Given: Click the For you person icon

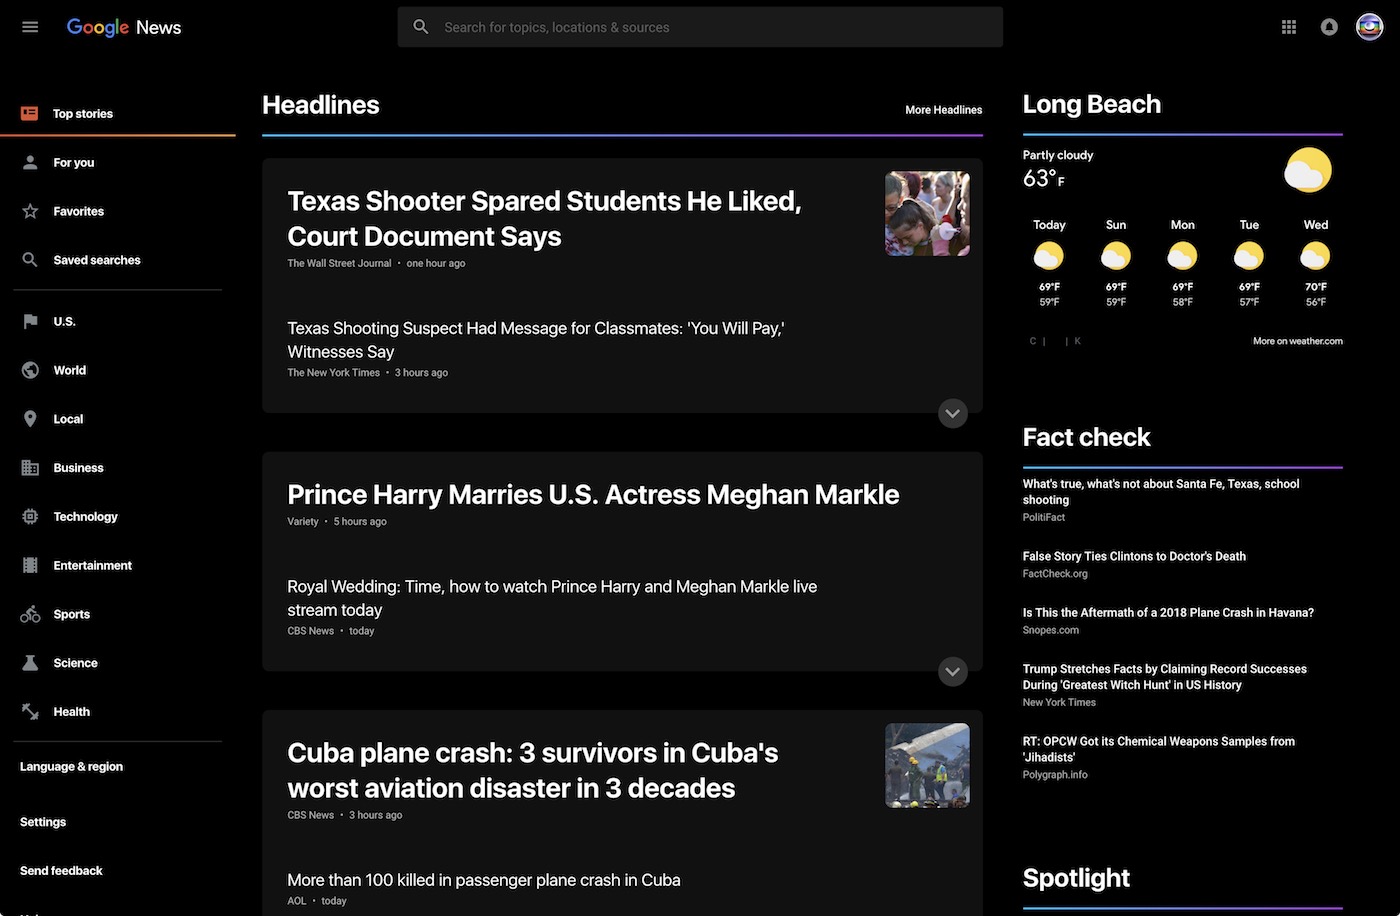Looking at the screenshot, I should coord(30,162).
